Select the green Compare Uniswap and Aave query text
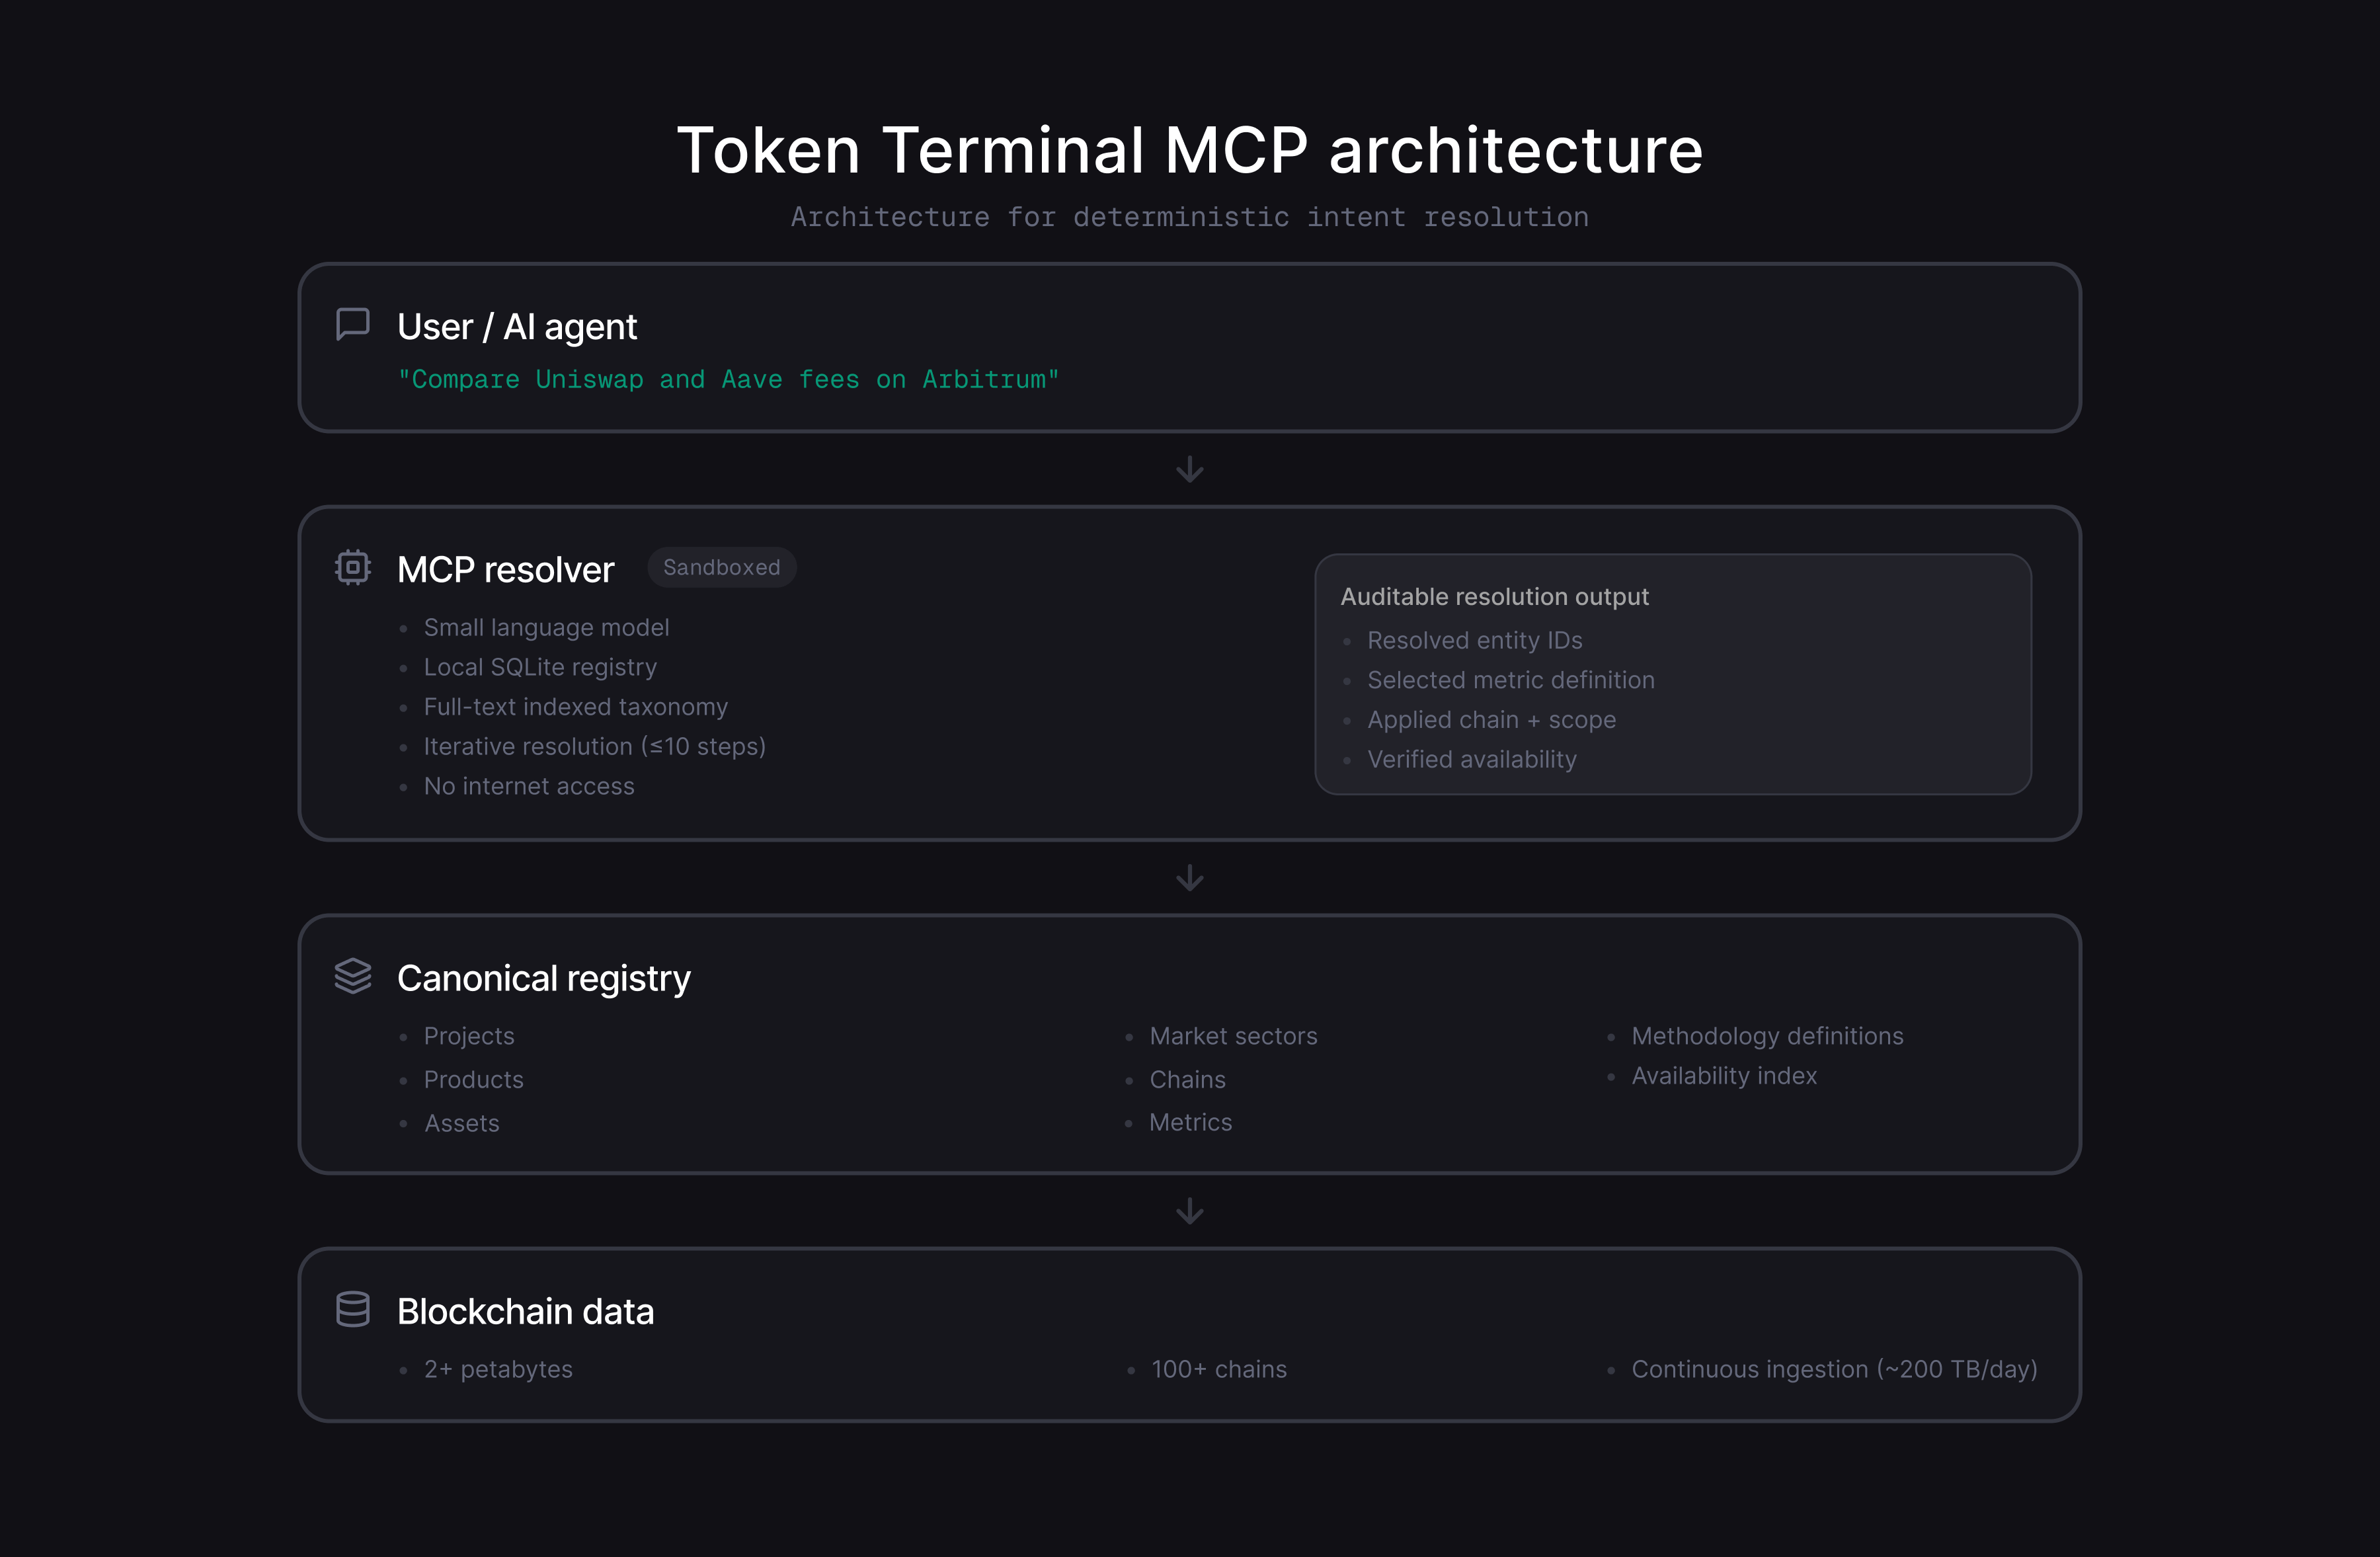 (x=728, y=380)
